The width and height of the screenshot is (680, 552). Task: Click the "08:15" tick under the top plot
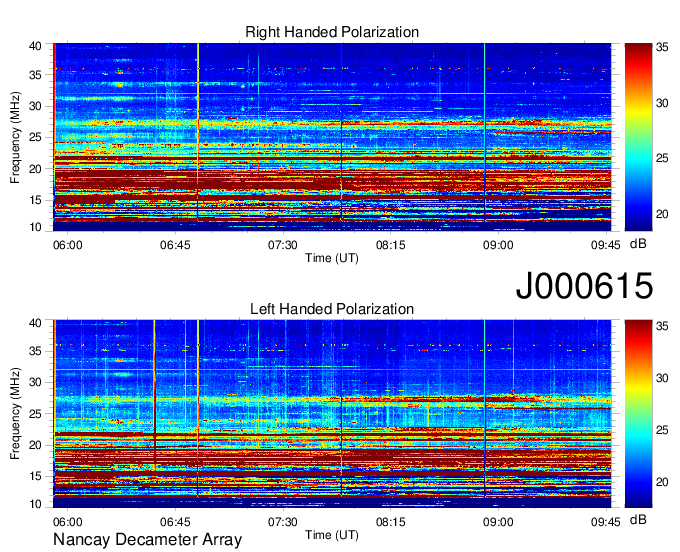click(x=391, y=245)
